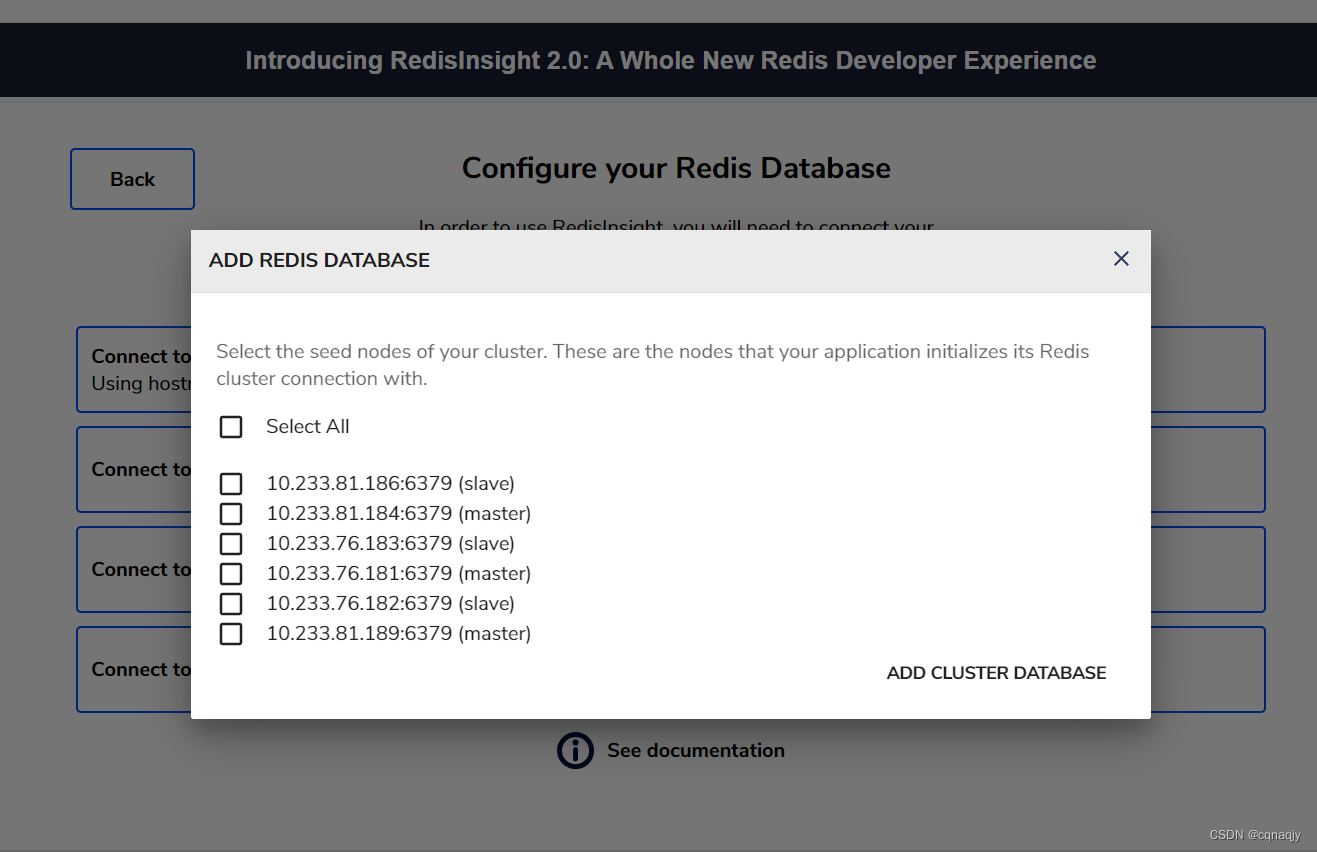Tick checkbox for 10.233.81.186:6379 slave
Viewport: 1317px width, 852px height.
[231, 484]
